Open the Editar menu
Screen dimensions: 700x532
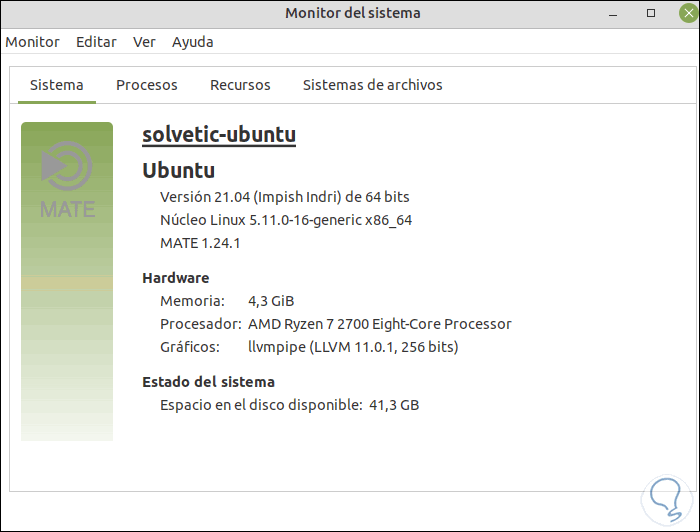96,42
